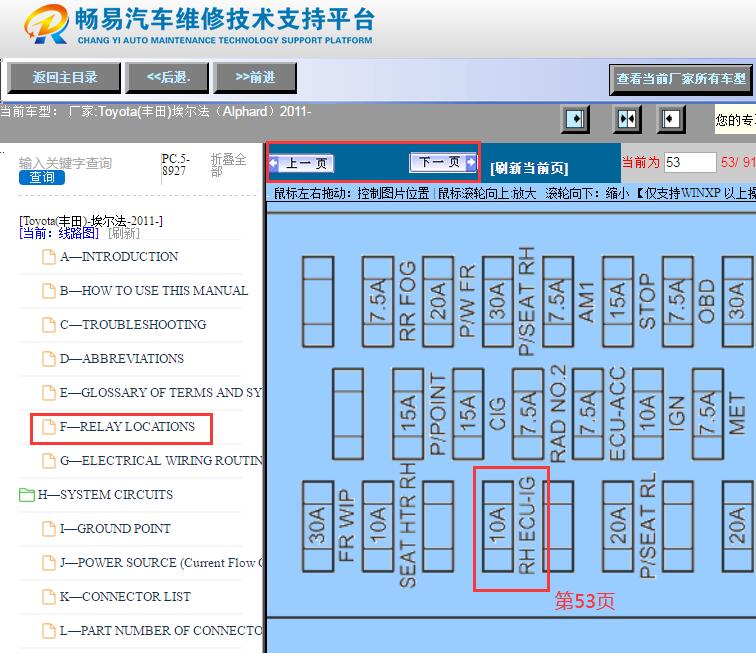The height and width of the screenshot is (653, 756).
Task: Click the F—RELAY LOCATIONS page icon
Action: pos(49,426)
